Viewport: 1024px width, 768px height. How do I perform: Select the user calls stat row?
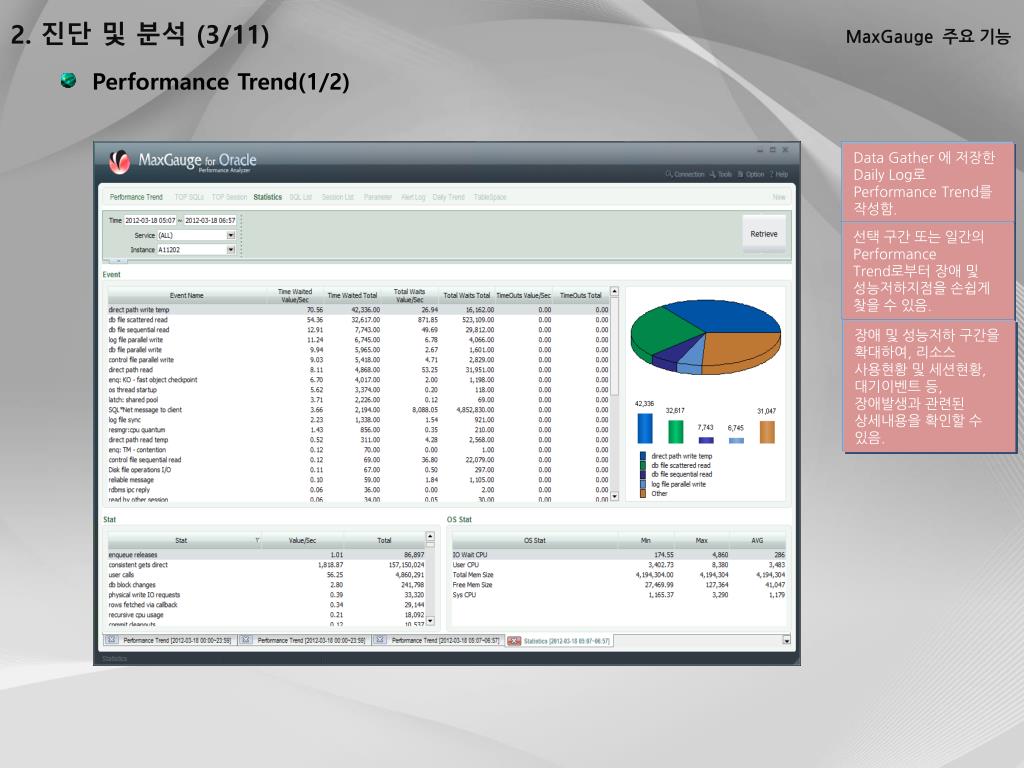click(x=266, y=575)
